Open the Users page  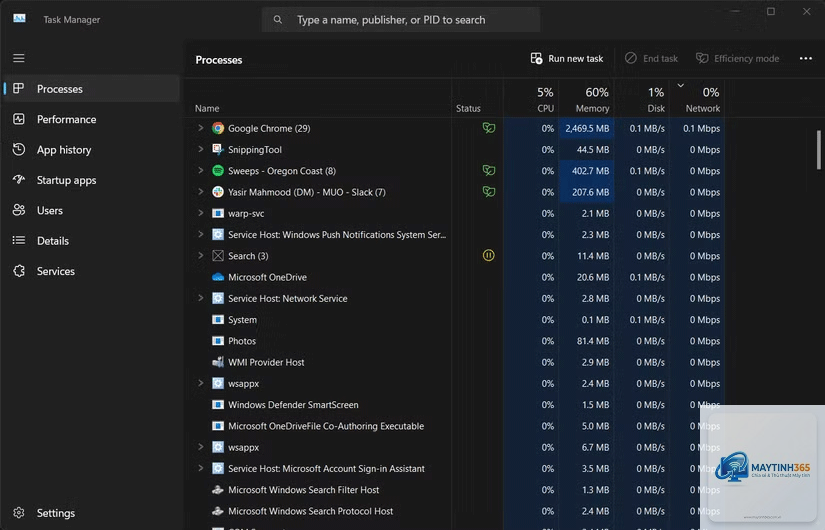[92, 211]
